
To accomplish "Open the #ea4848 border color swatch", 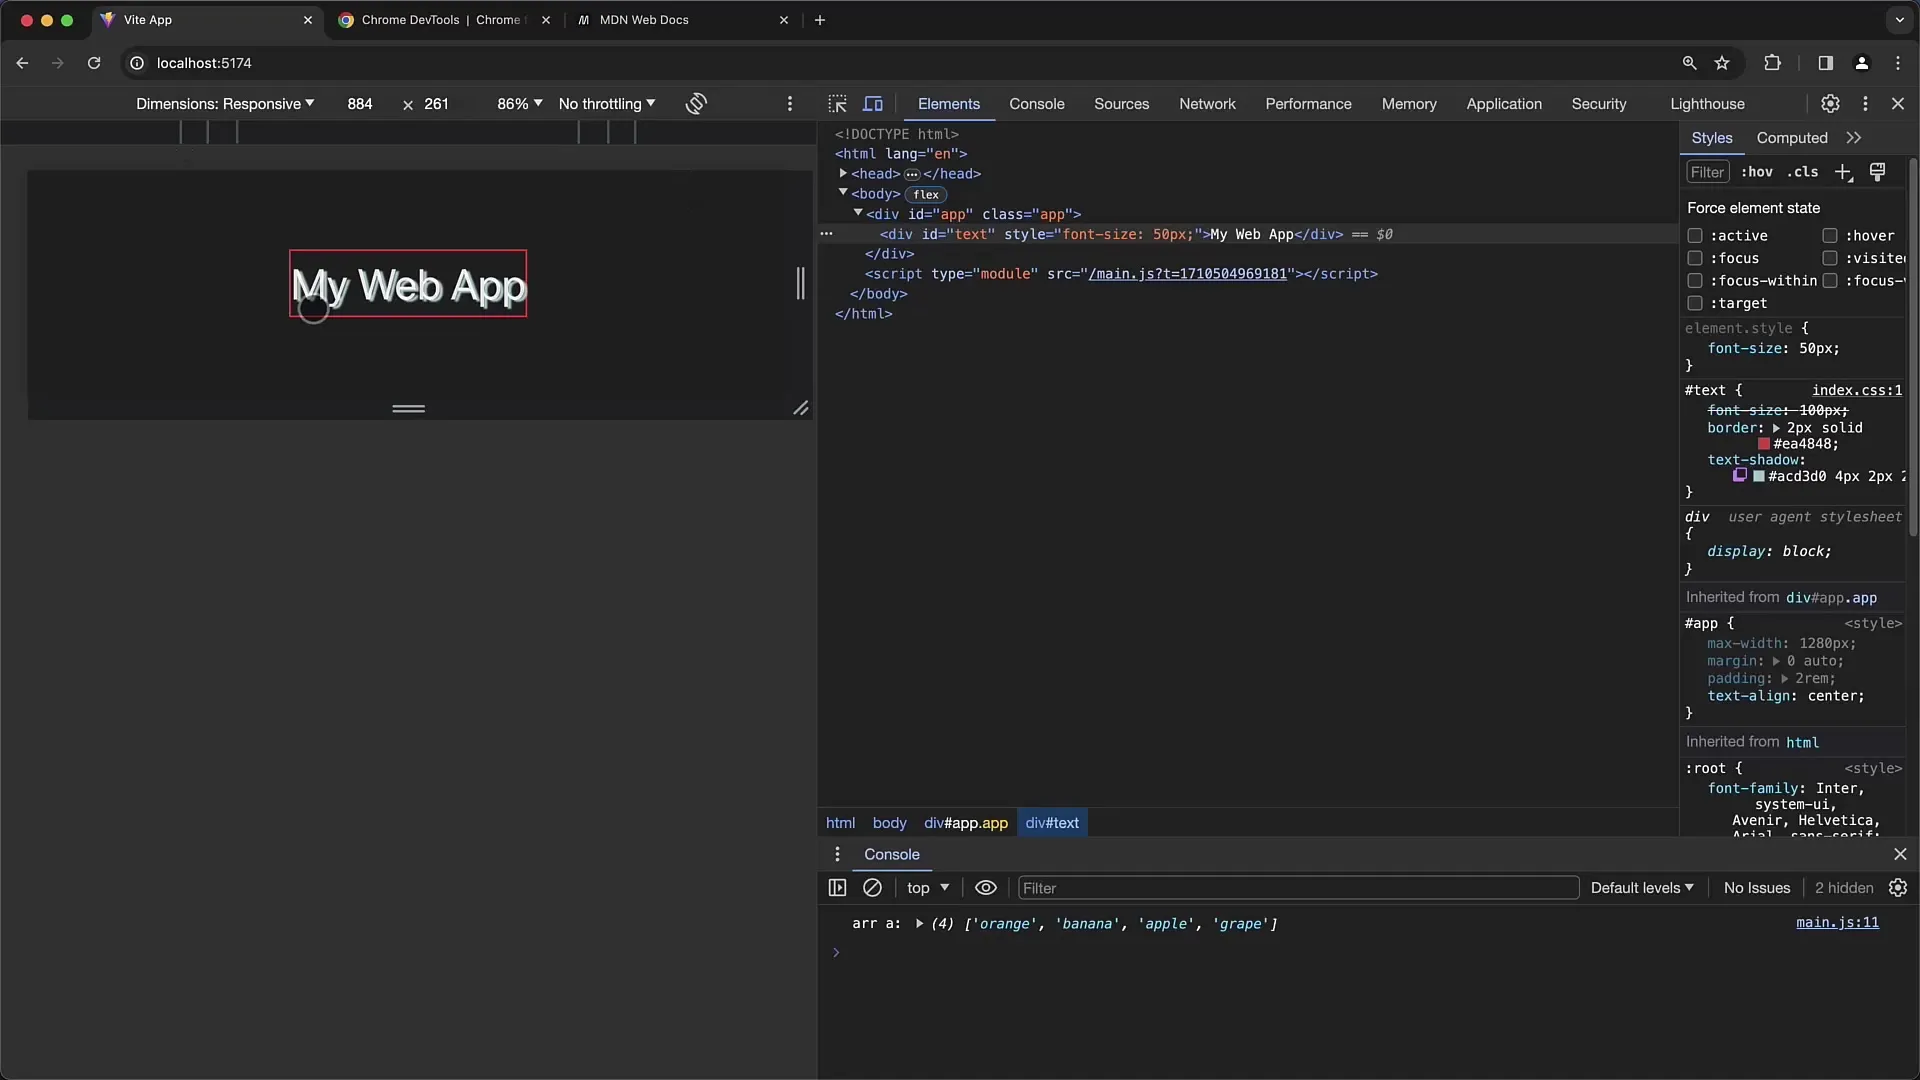I will [x=1764, y=444].
